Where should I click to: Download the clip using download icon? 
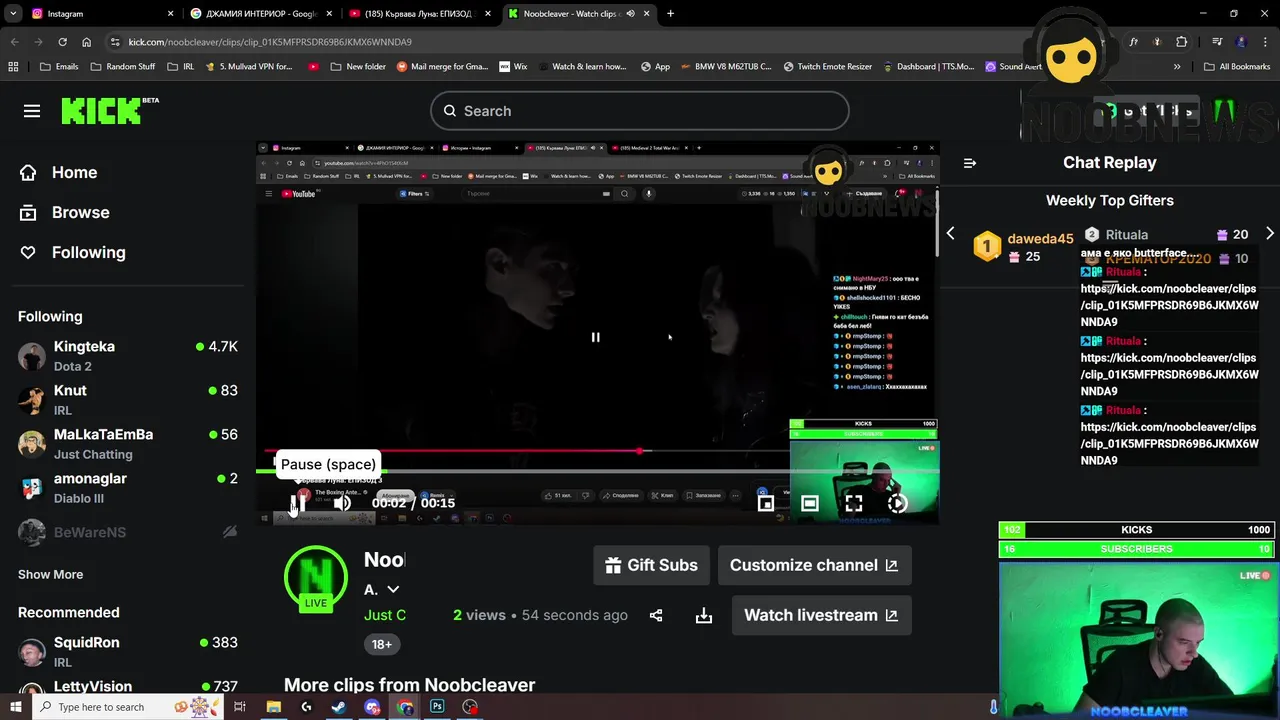pos(704,615)
